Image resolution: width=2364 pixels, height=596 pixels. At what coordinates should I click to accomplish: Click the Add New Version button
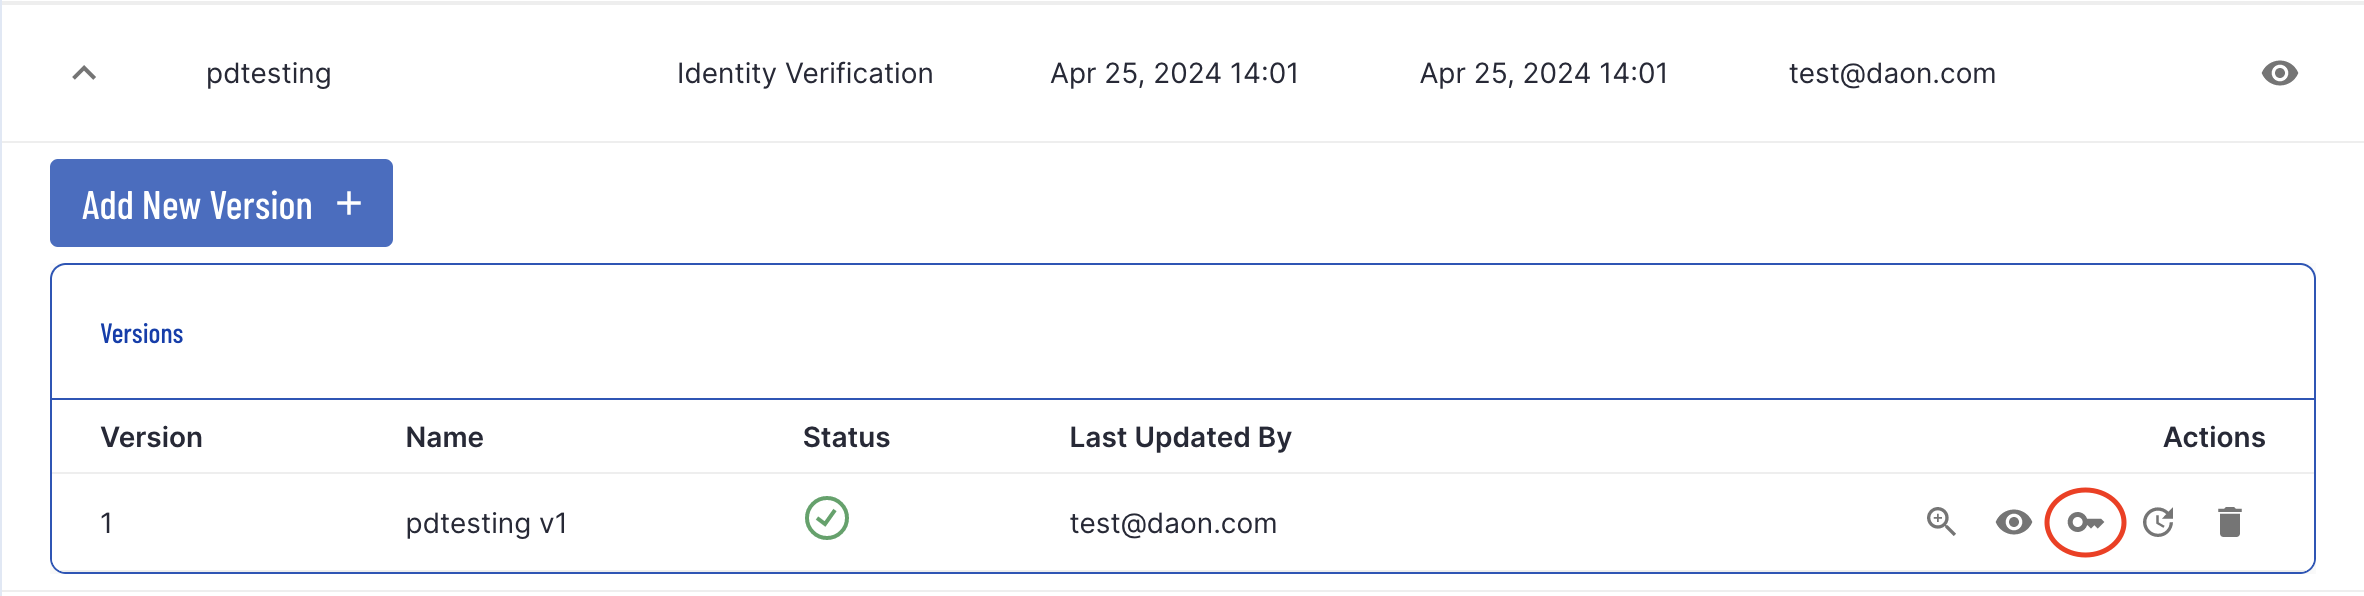pos(221,203)
